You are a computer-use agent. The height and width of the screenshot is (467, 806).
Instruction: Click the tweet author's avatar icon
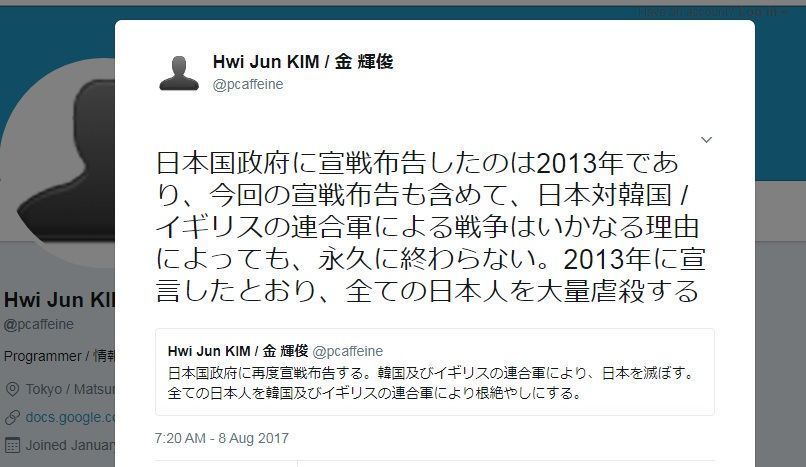(x=179, y=73)
